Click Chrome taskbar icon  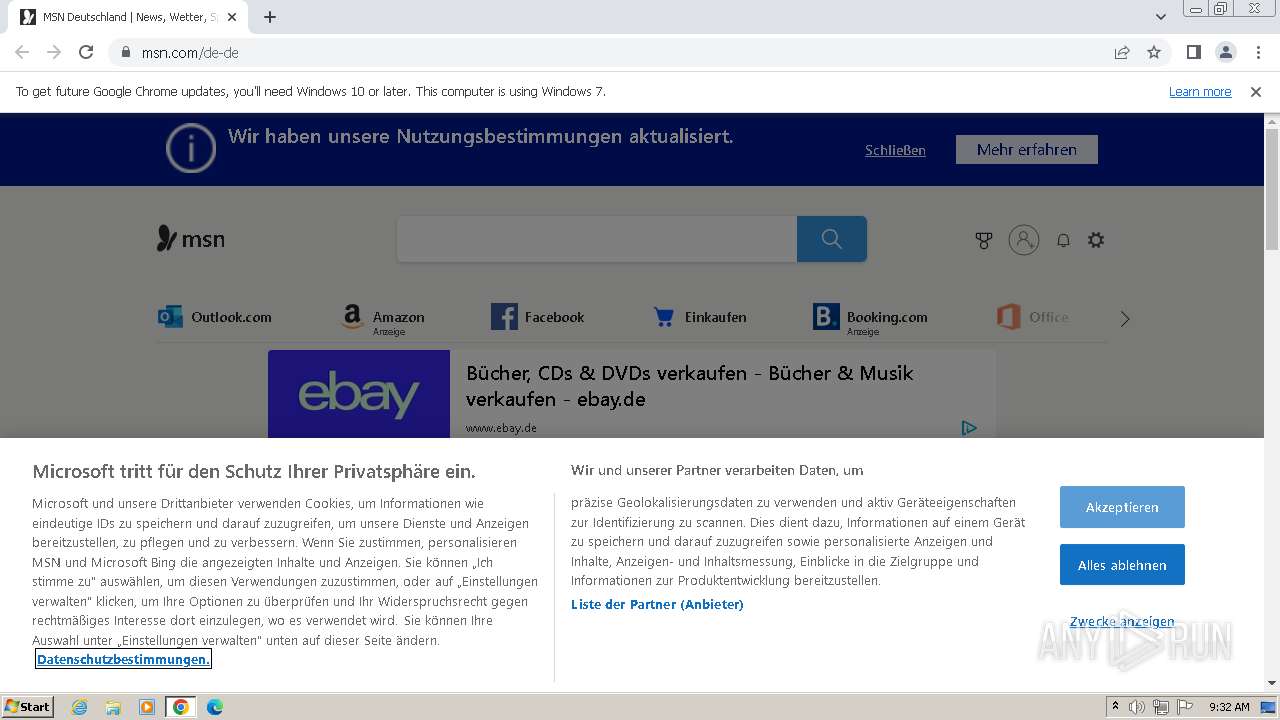click(x=181, y=707)
